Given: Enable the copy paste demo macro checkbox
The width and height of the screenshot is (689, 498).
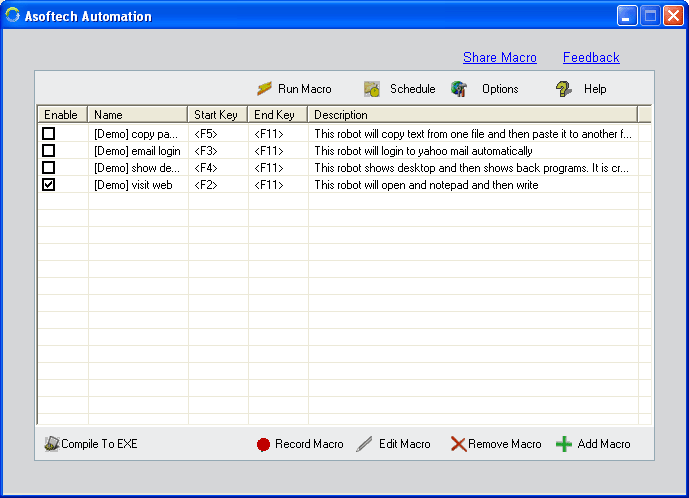Looking at the screenshot, I should (48, 134).
